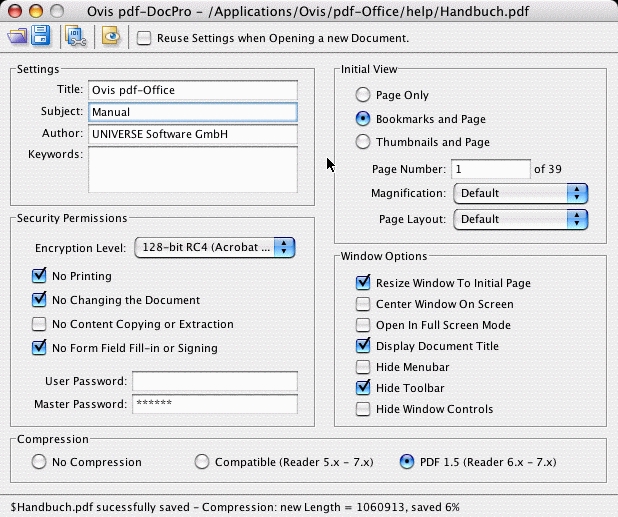
Task: Check No Content Copying or Extraction
Action: click(x=40, y=324)
